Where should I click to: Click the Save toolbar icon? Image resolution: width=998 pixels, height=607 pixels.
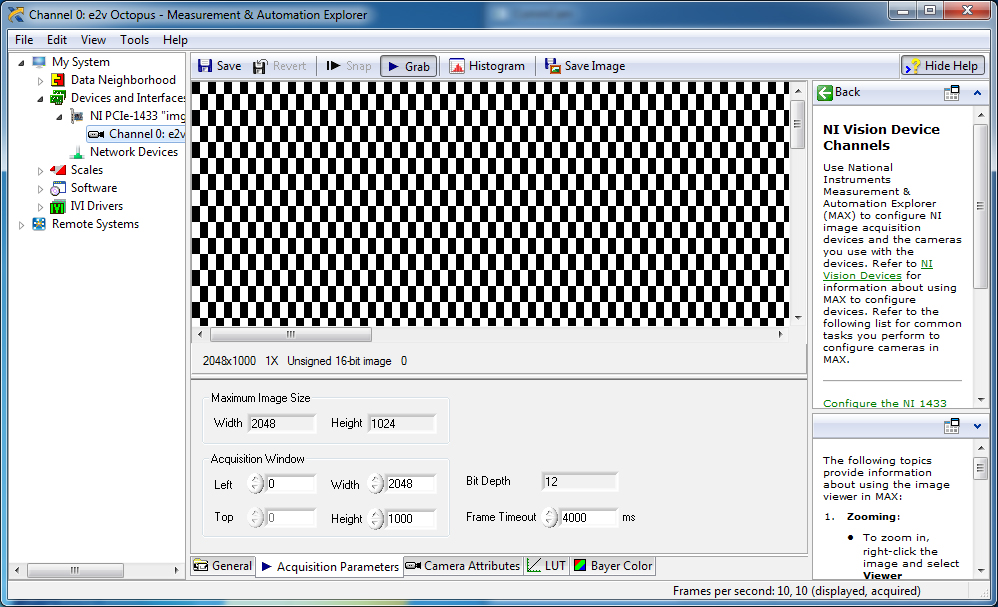tap(206, 66)
